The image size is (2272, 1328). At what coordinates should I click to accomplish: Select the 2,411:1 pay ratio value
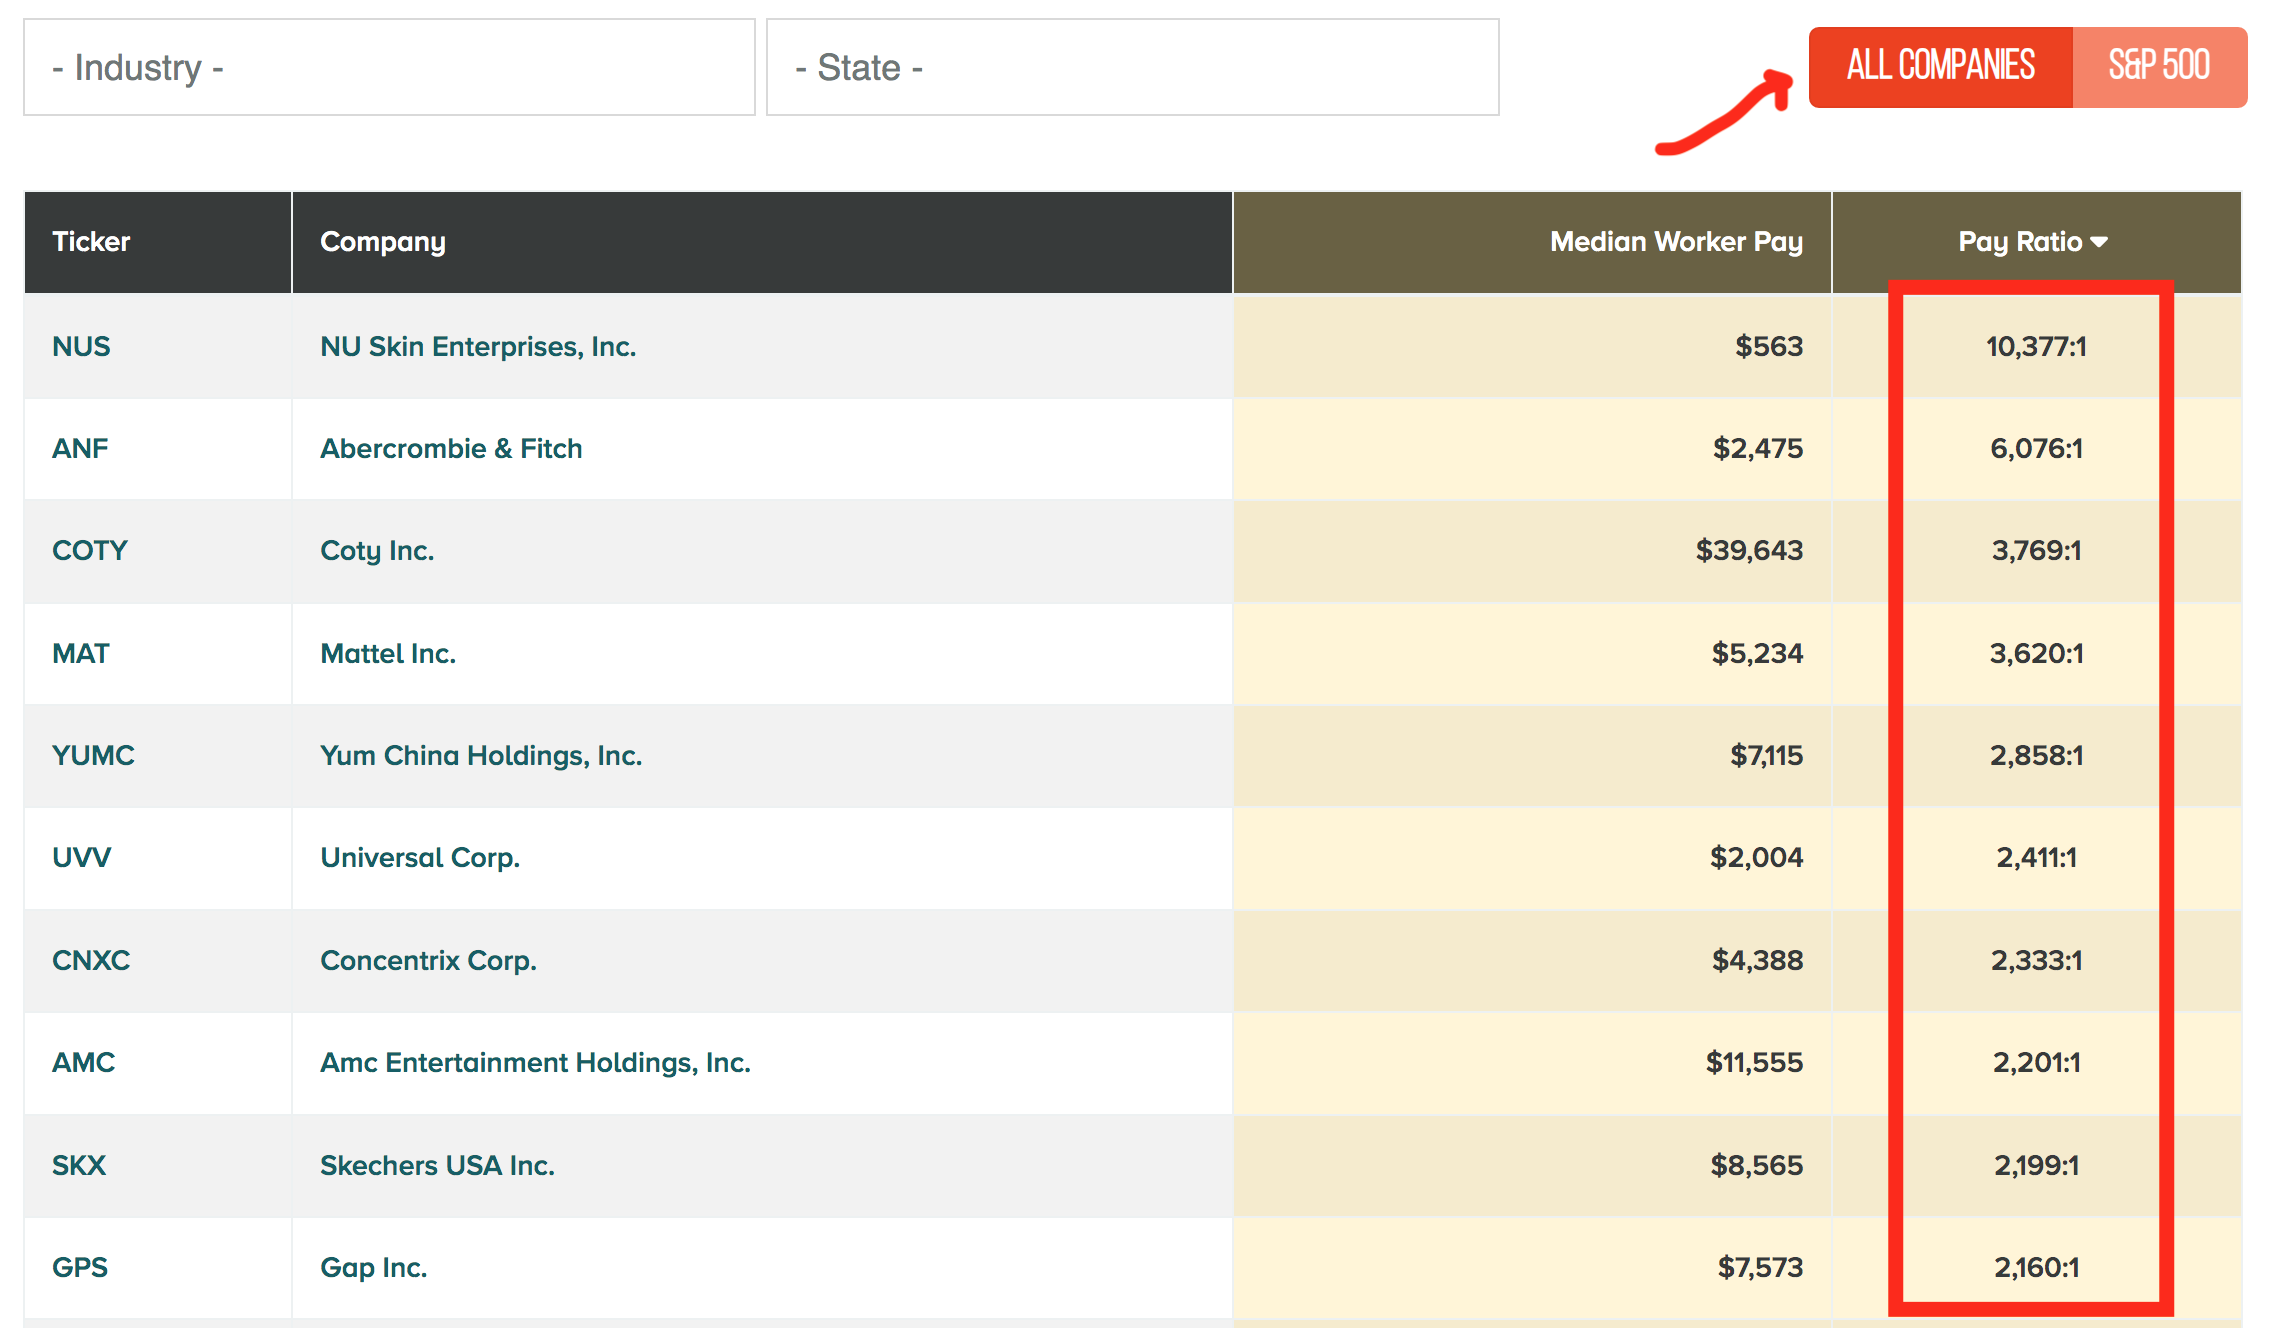tap(2036, 857)
